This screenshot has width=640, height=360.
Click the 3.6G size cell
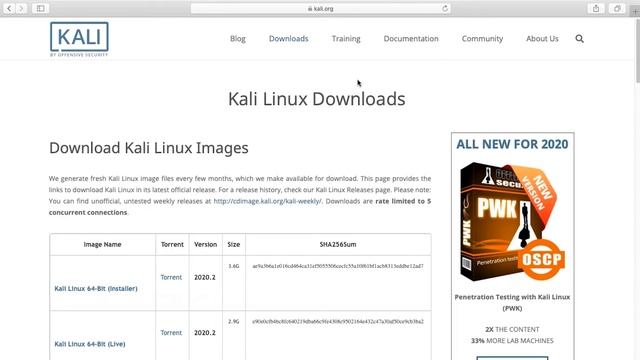[234, 266]
